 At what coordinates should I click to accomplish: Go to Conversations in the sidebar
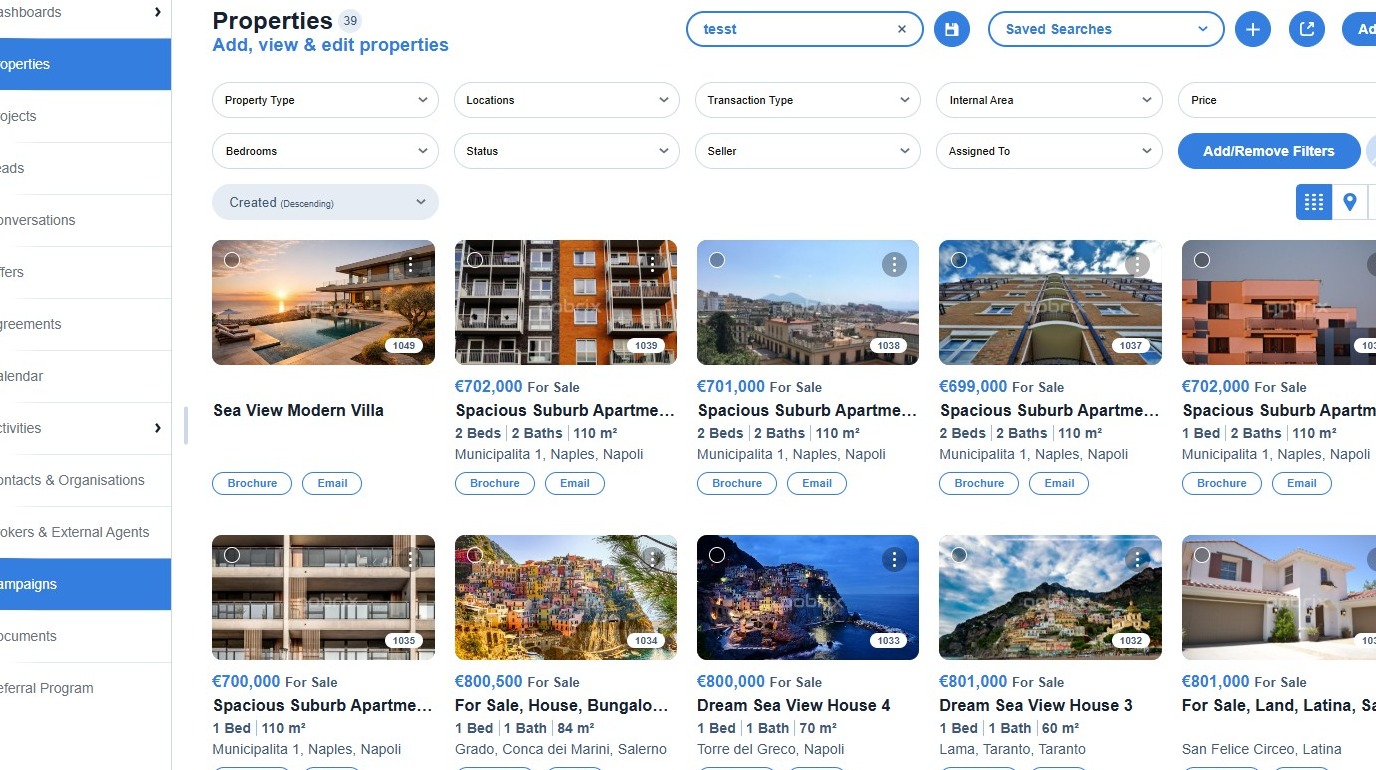pos(85,220)
